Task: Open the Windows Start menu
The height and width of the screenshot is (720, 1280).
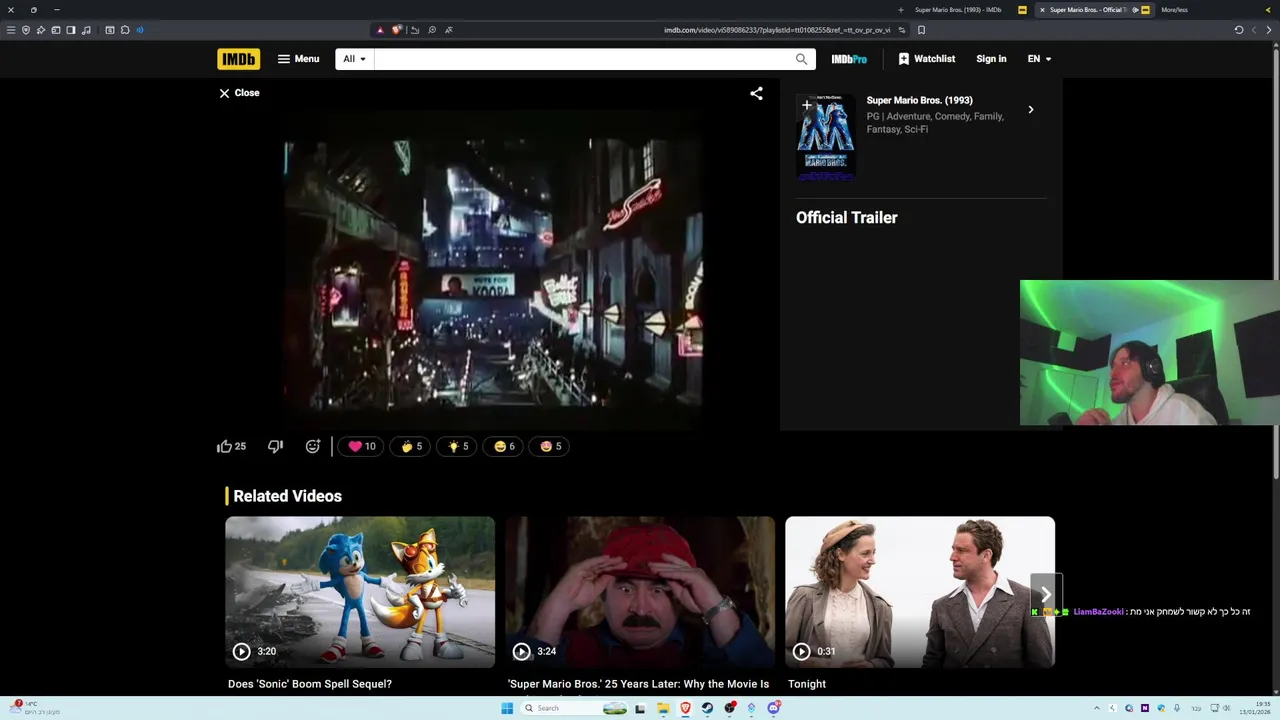Action: coord(507,708)
